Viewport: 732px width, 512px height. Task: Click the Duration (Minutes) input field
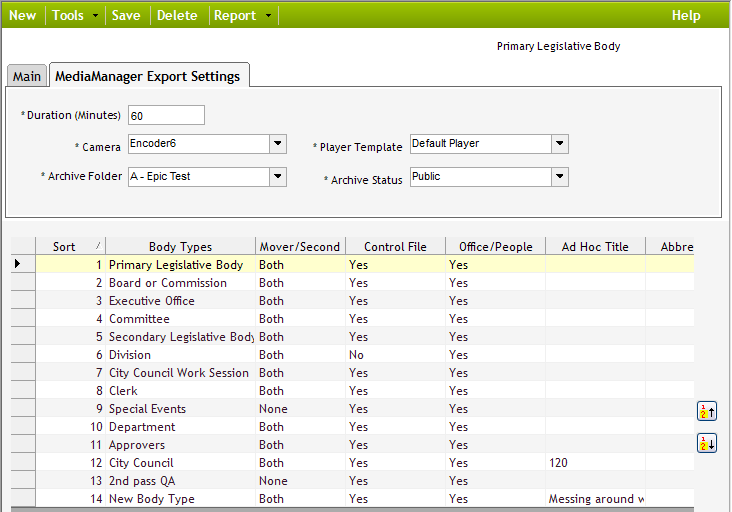(x=166, y=115)
